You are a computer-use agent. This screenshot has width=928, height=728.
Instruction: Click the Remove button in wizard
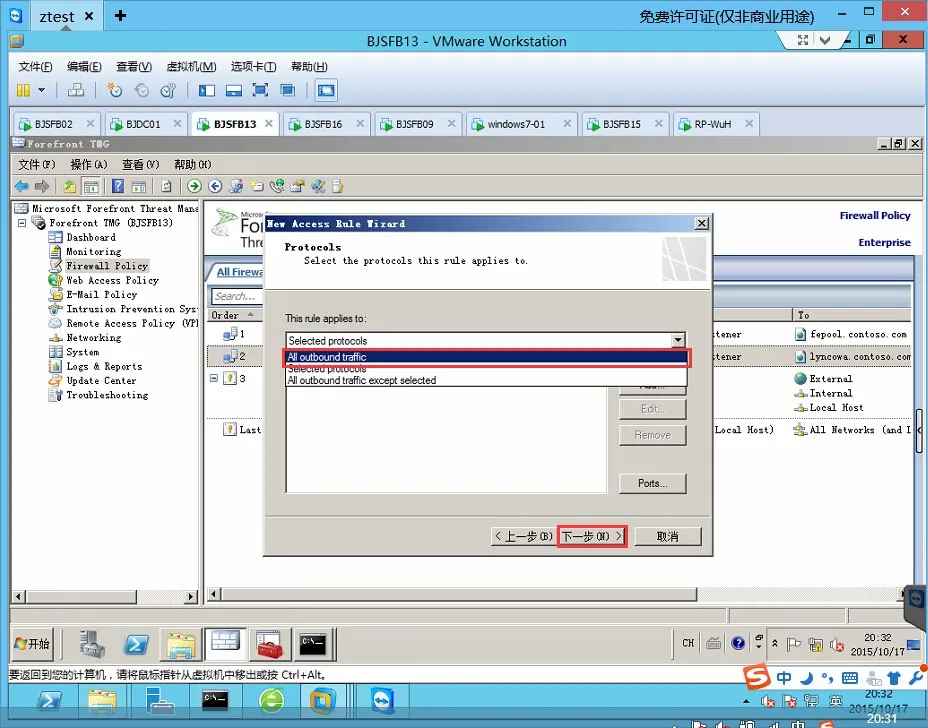(x=653, y=435)
